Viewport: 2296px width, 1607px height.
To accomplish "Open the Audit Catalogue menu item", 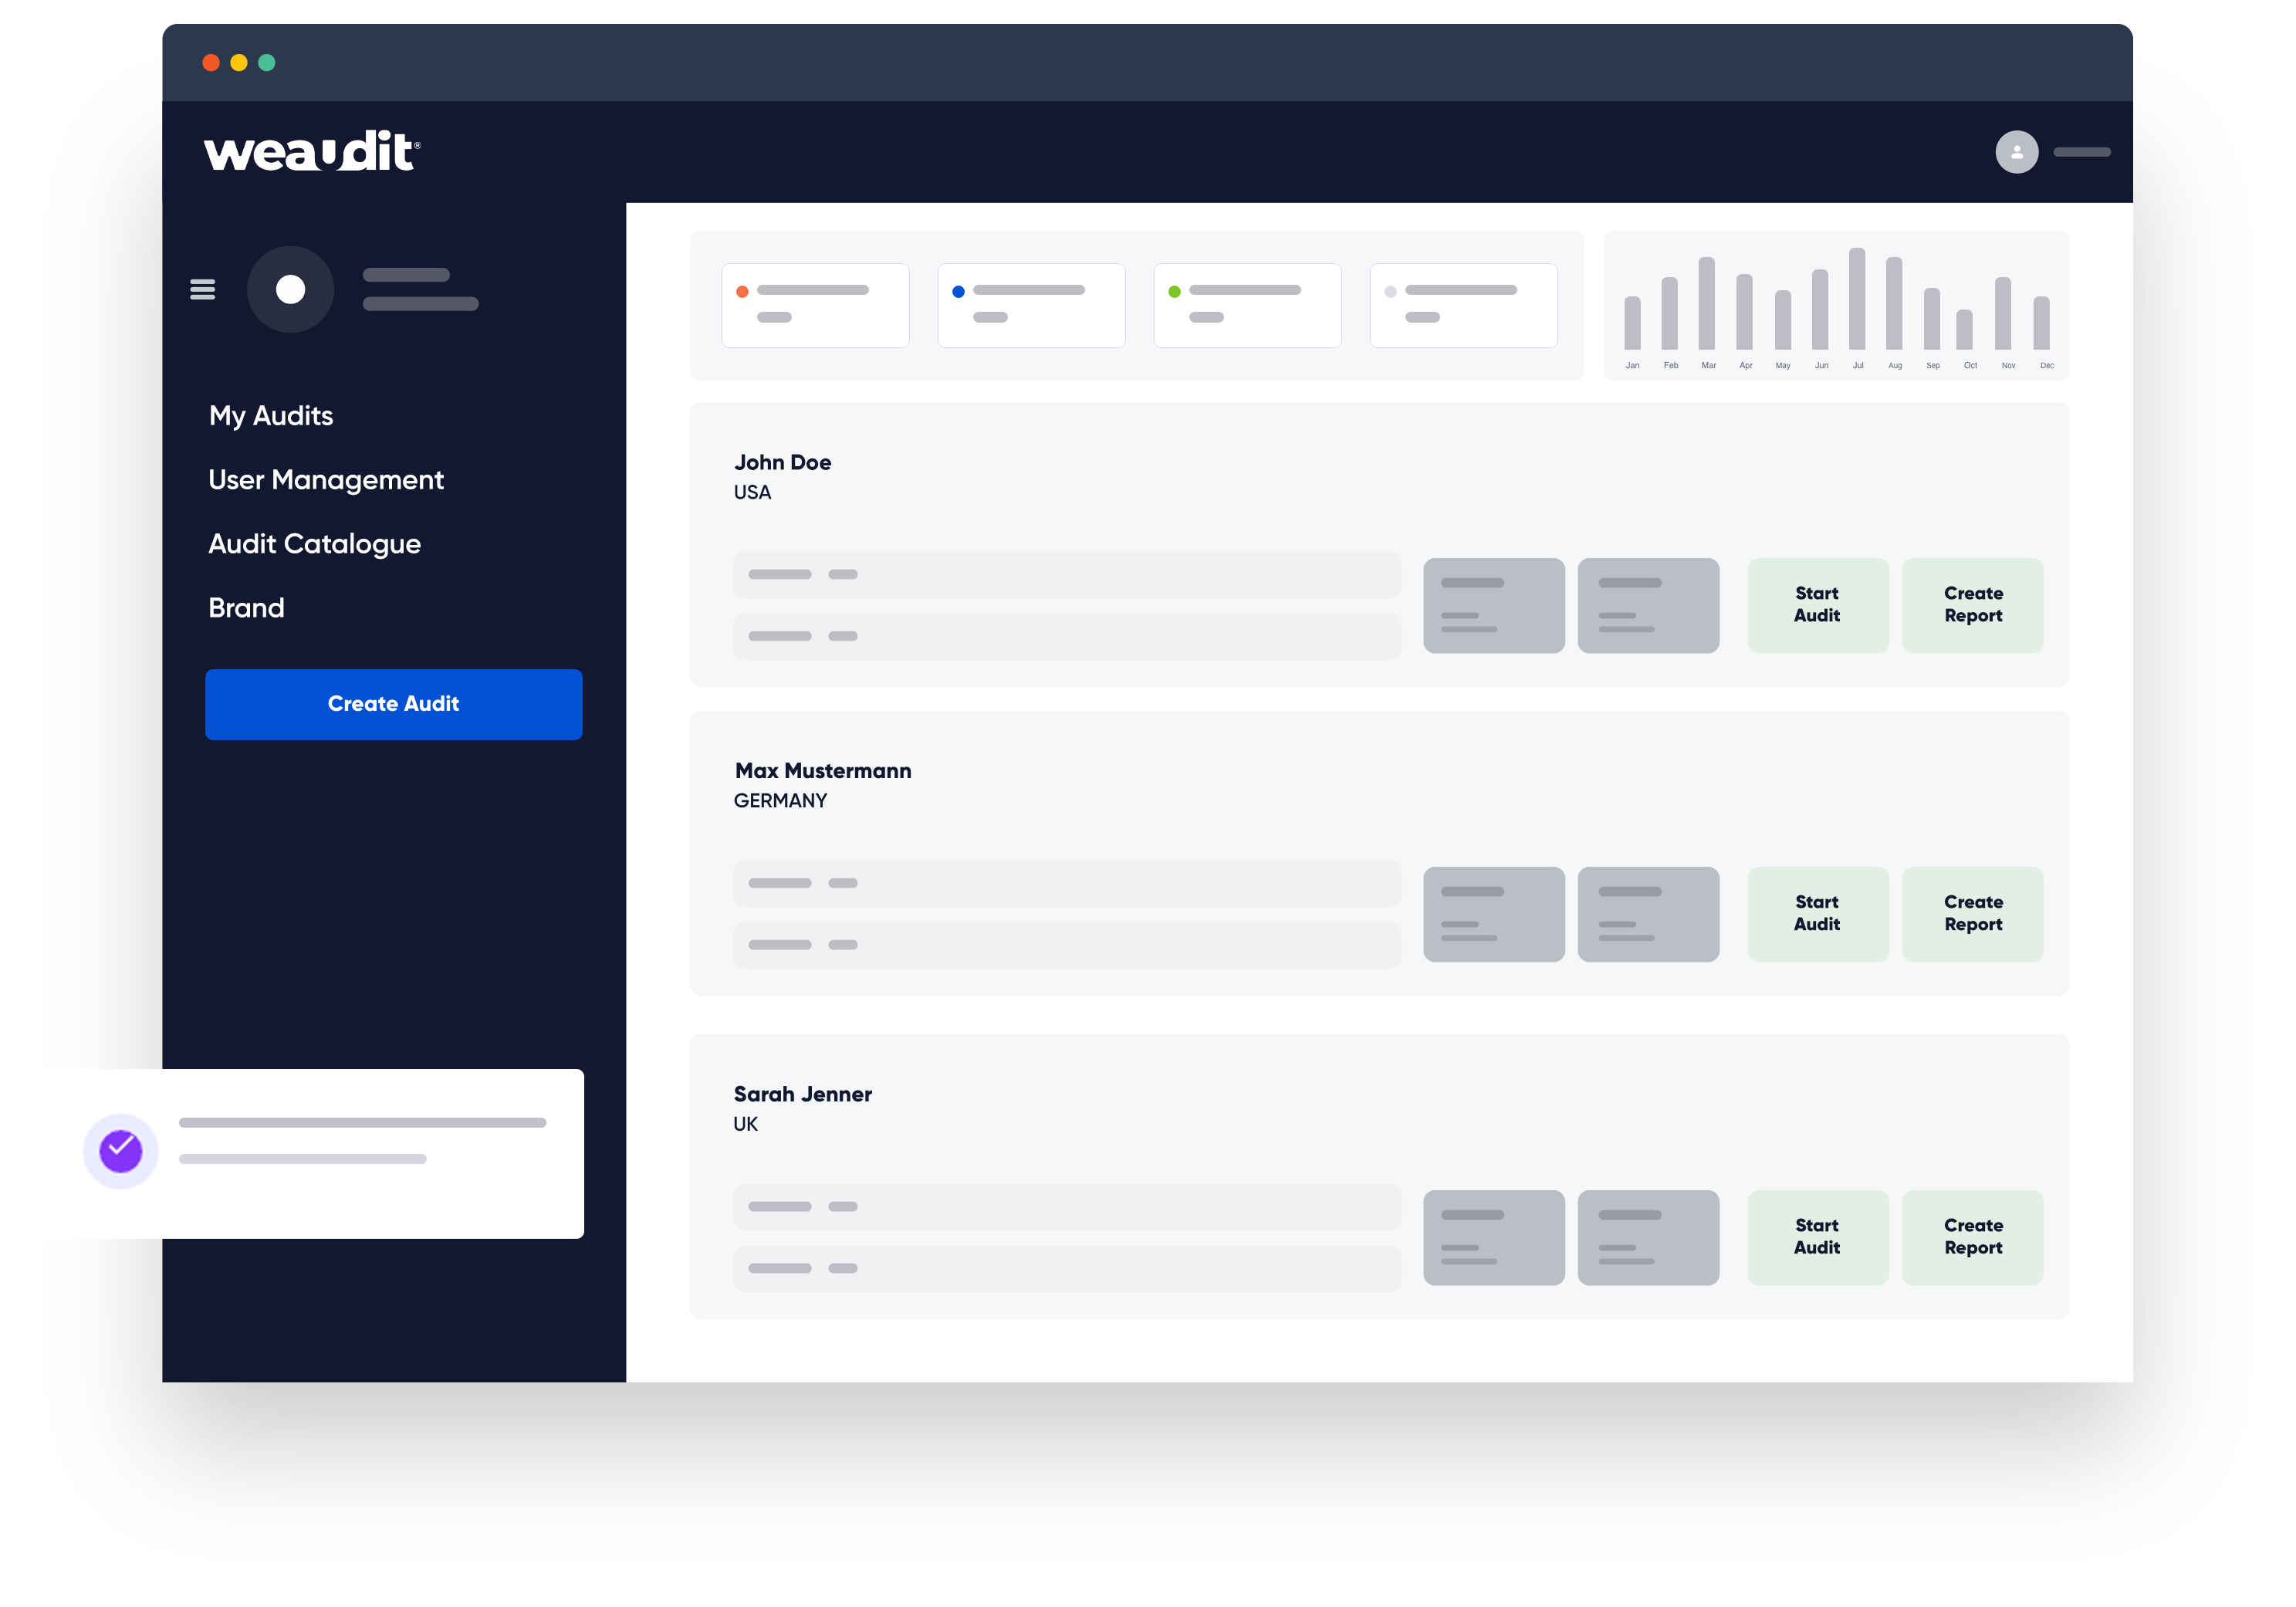I will (x=314, y=544).
